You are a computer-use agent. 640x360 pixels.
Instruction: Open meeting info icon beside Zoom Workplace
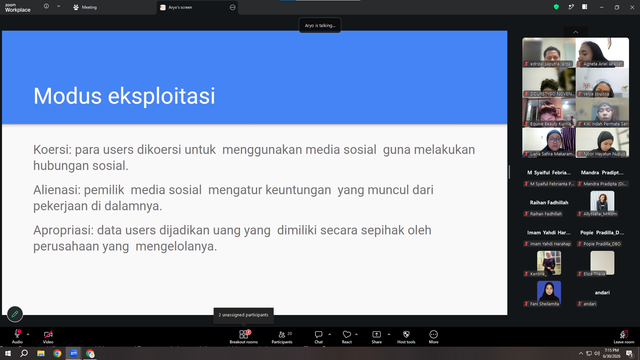(x=46, y=7)
